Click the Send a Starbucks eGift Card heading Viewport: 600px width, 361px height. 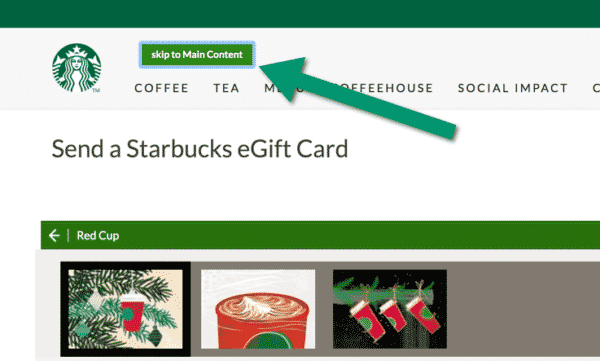200,149
